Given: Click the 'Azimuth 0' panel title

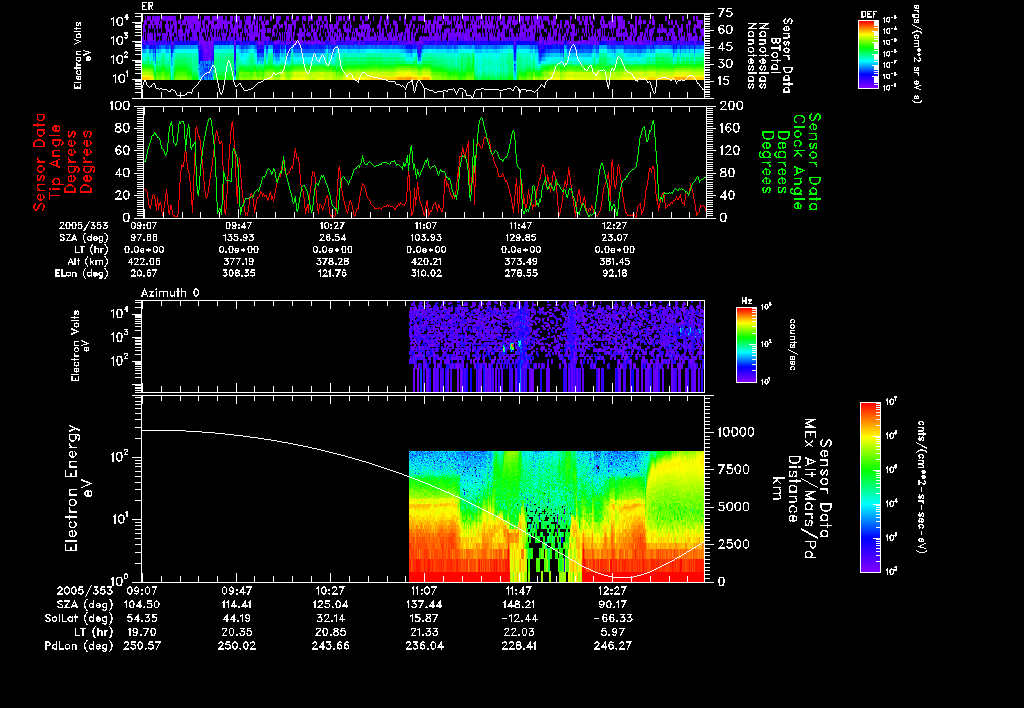Looking at the screenshot, I should 170,293.
